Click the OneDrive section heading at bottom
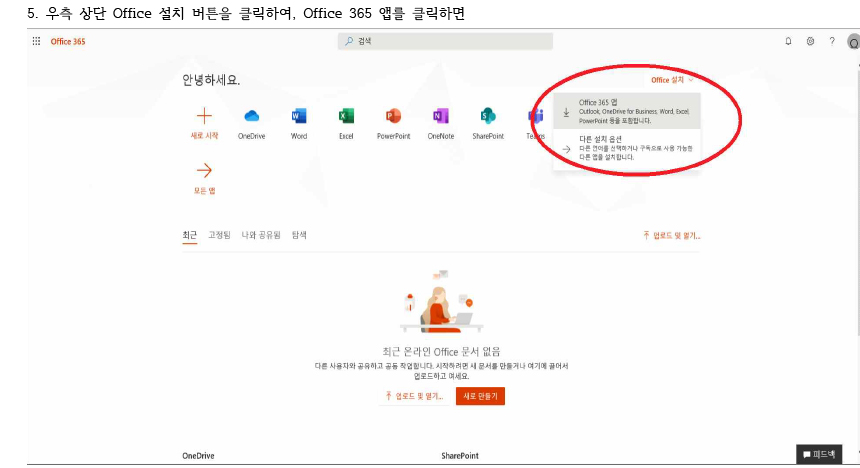 point(198,456)
